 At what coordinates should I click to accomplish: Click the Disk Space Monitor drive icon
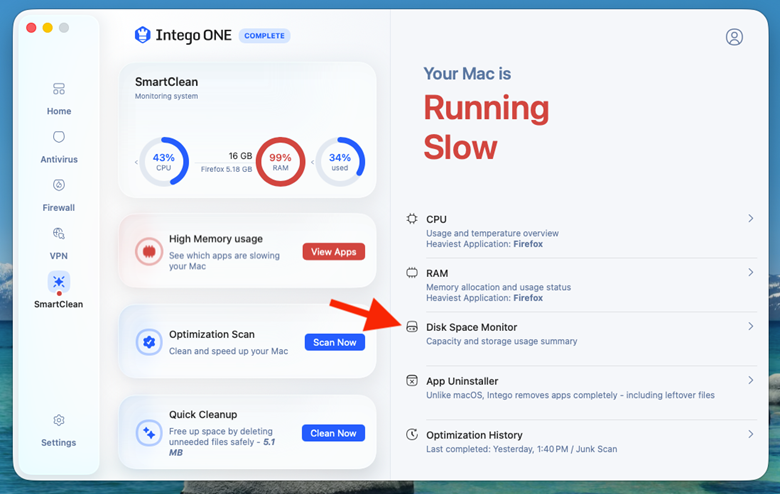(412, 327)
